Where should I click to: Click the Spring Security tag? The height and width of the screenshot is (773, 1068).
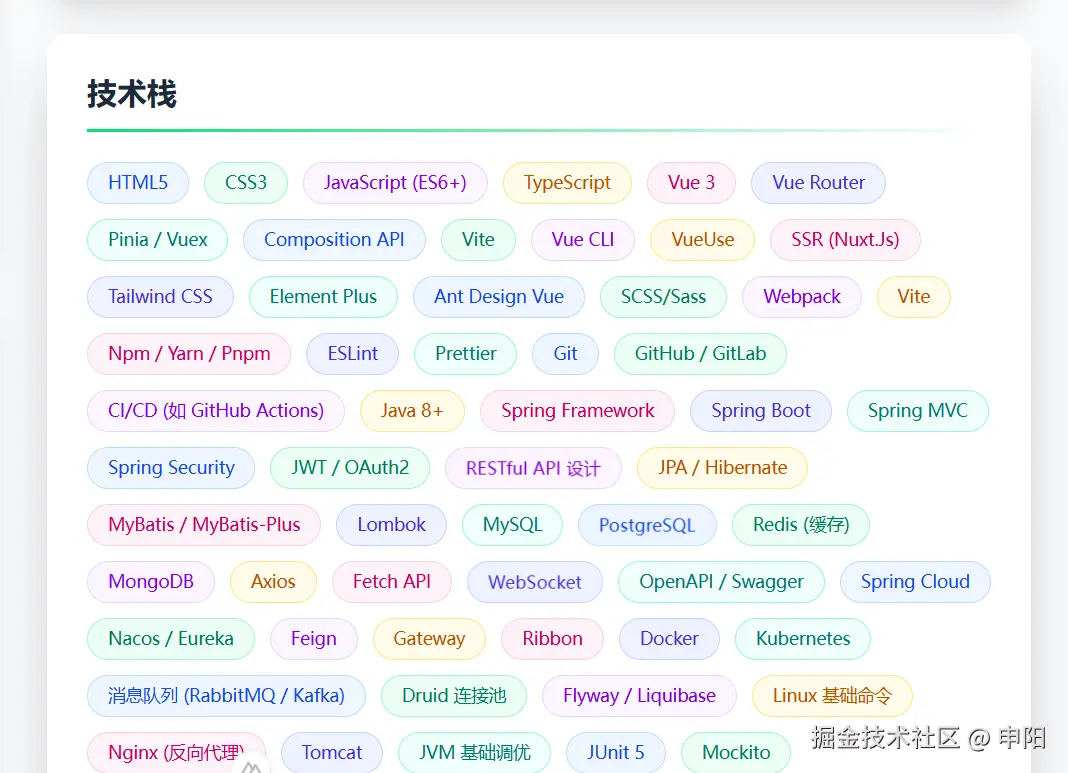(x=171, y=468)
